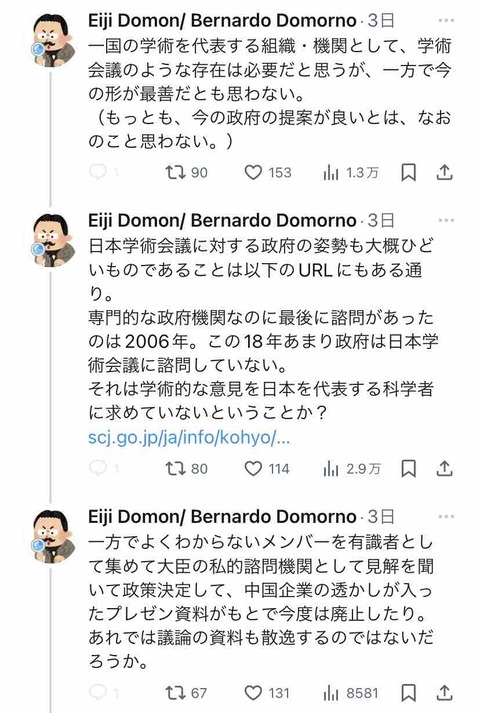Click the avatar on the third tweet
480x713 pixels.
click(x=53, y=537)
